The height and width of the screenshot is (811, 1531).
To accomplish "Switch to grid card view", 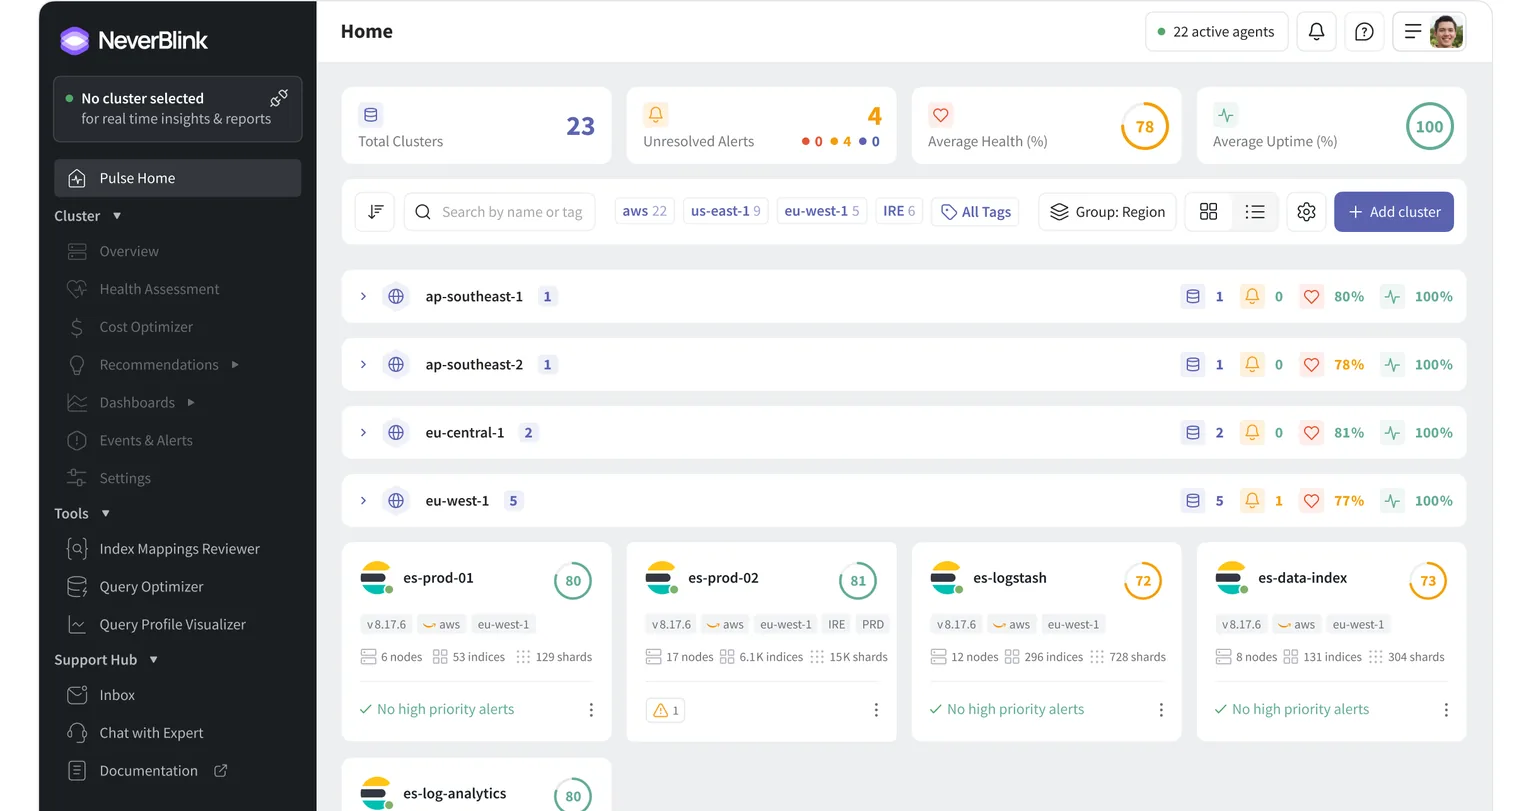I will pos(1208,212).
